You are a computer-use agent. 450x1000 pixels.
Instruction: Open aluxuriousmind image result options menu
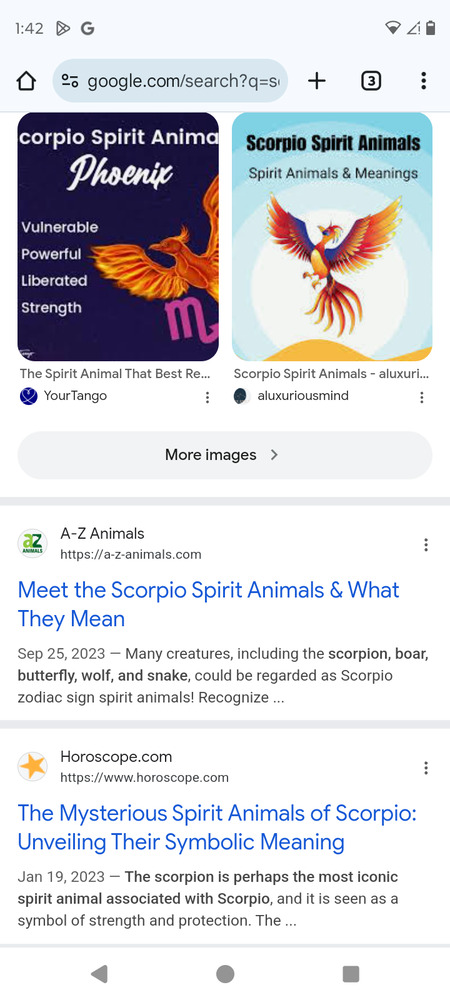coord(421,397)
